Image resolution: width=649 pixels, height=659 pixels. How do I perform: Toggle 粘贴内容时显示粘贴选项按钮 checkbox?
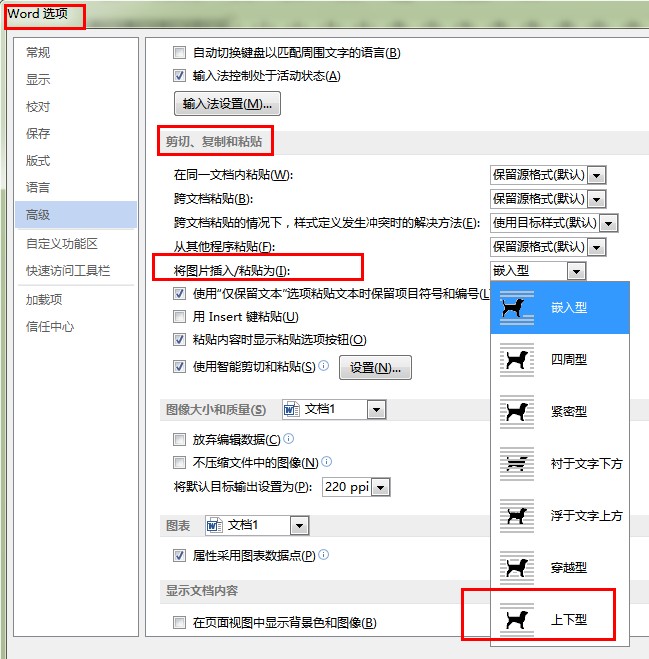click(x=179, y=339)
